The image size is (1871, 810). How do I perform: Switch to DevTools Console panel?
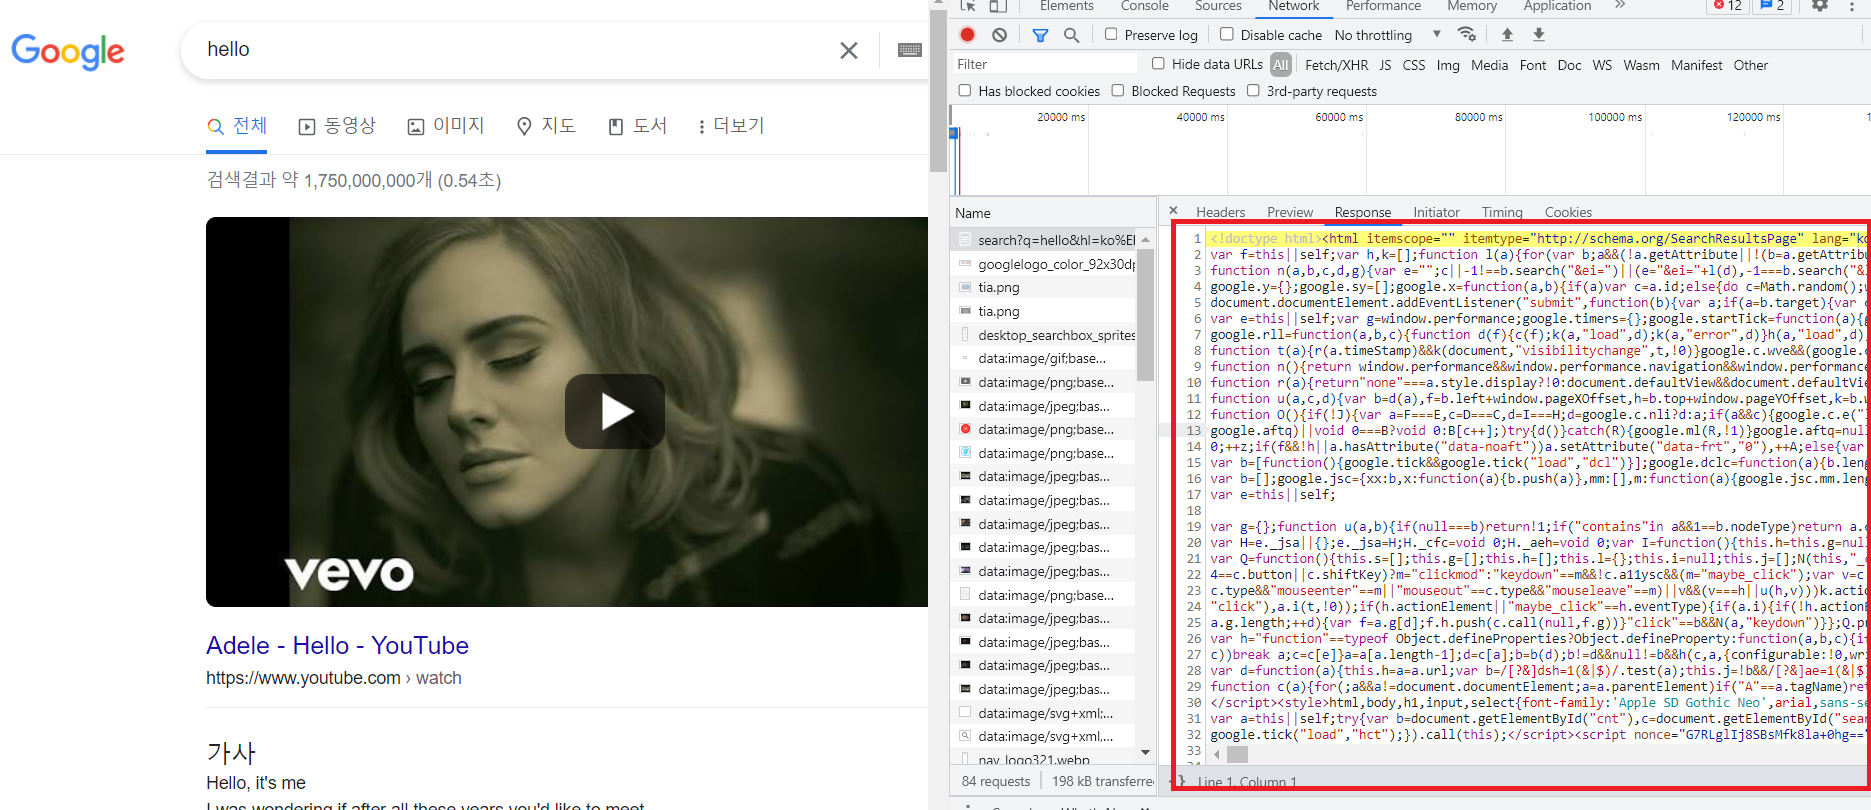[x=1144, y=6]
